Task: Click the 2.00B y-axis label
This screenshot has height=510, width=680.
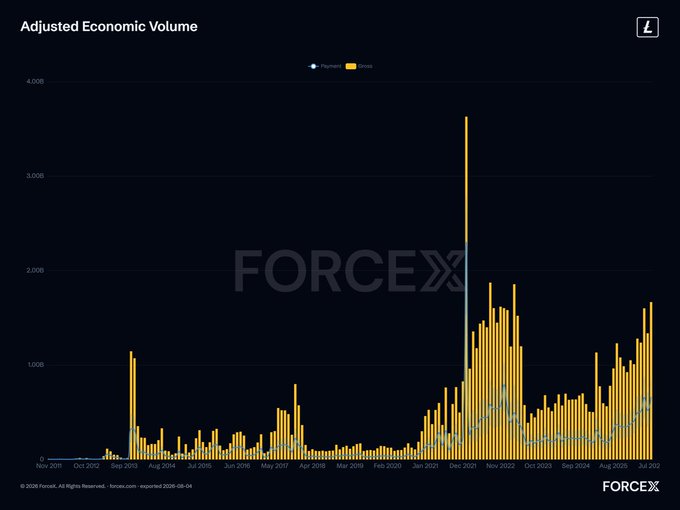Action: click(x=35, y=270)
